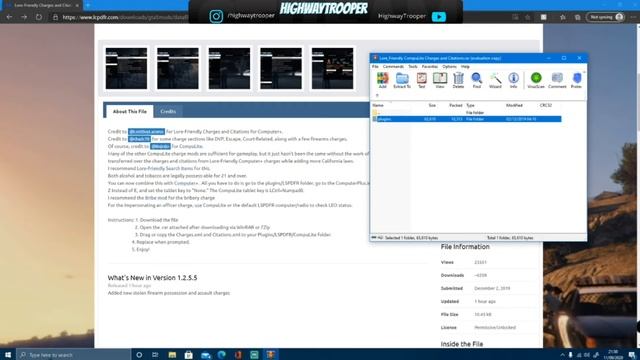Open the Computer+ link in description
640x360 pixels.
(186, 183)
